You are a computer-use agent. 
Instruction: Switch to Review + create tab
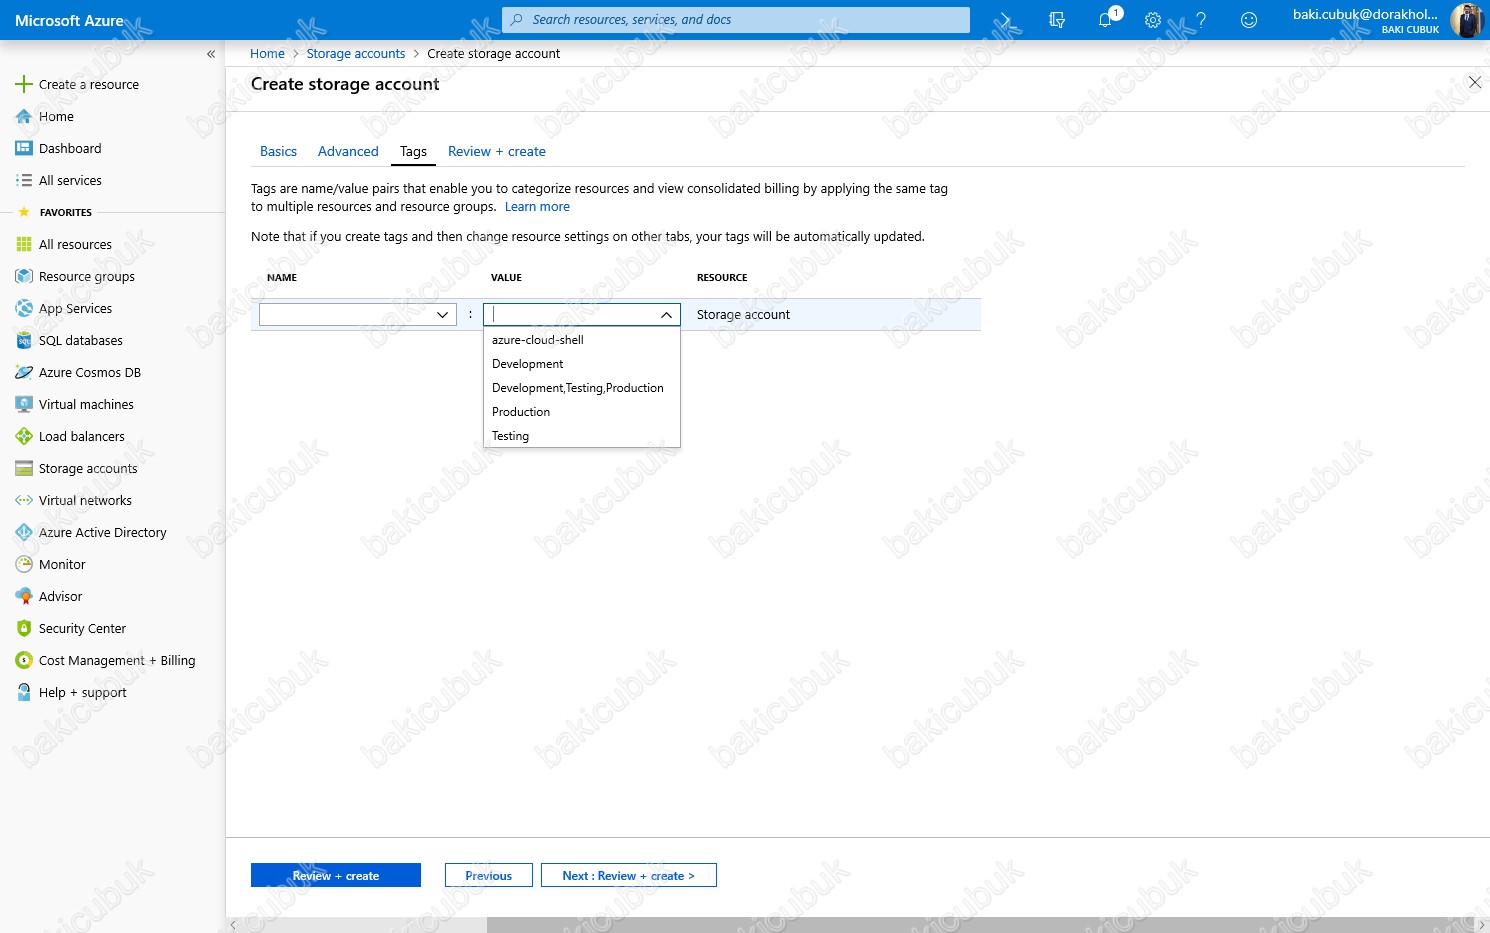click(x=497, y=152)
